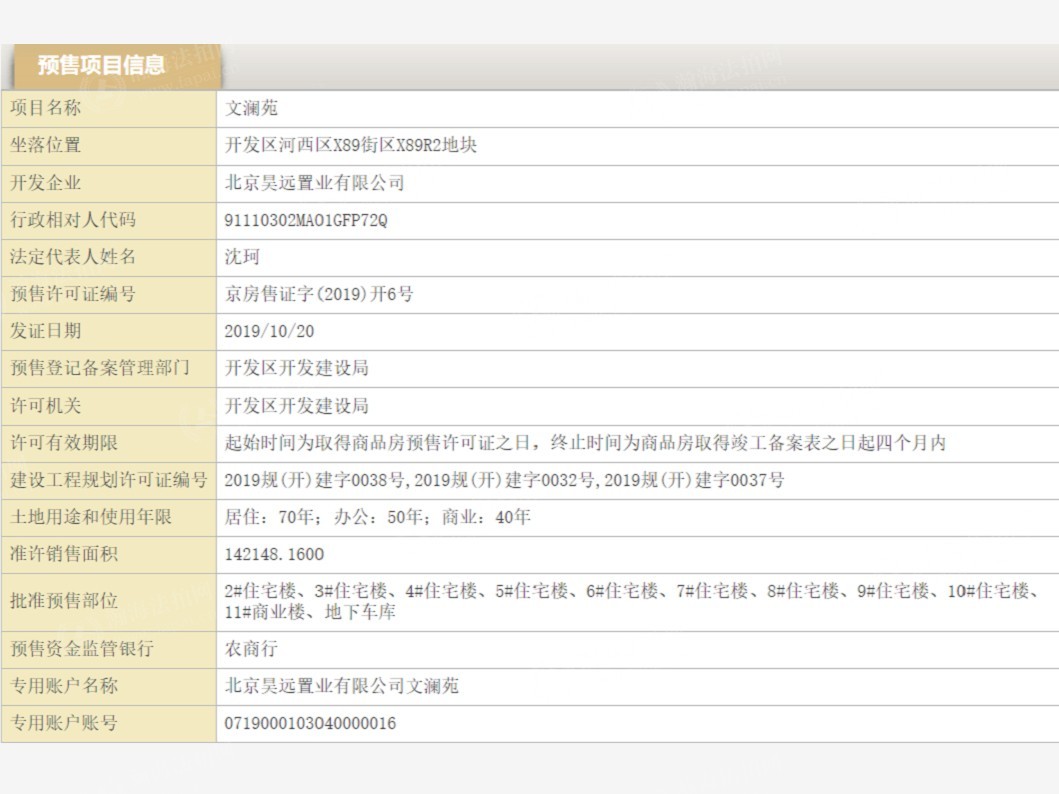Image resolution: width=1059 pixels, height=794 pixels.
Task: Click permit number 京房售证字(2019)开6号
Action: click(x=319, y=294)
